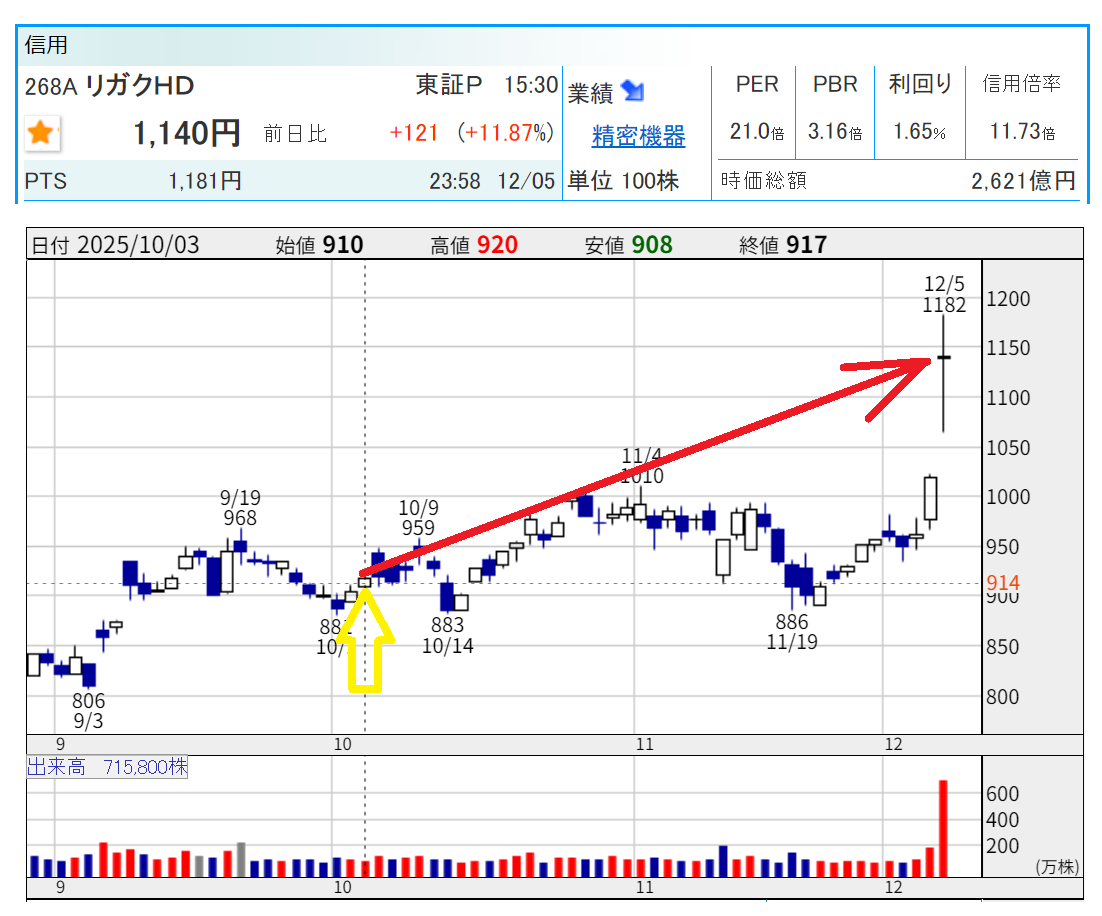Select the 886 11/19 low label
Viewport: 1102px width, 916px height.
(792, 633)
